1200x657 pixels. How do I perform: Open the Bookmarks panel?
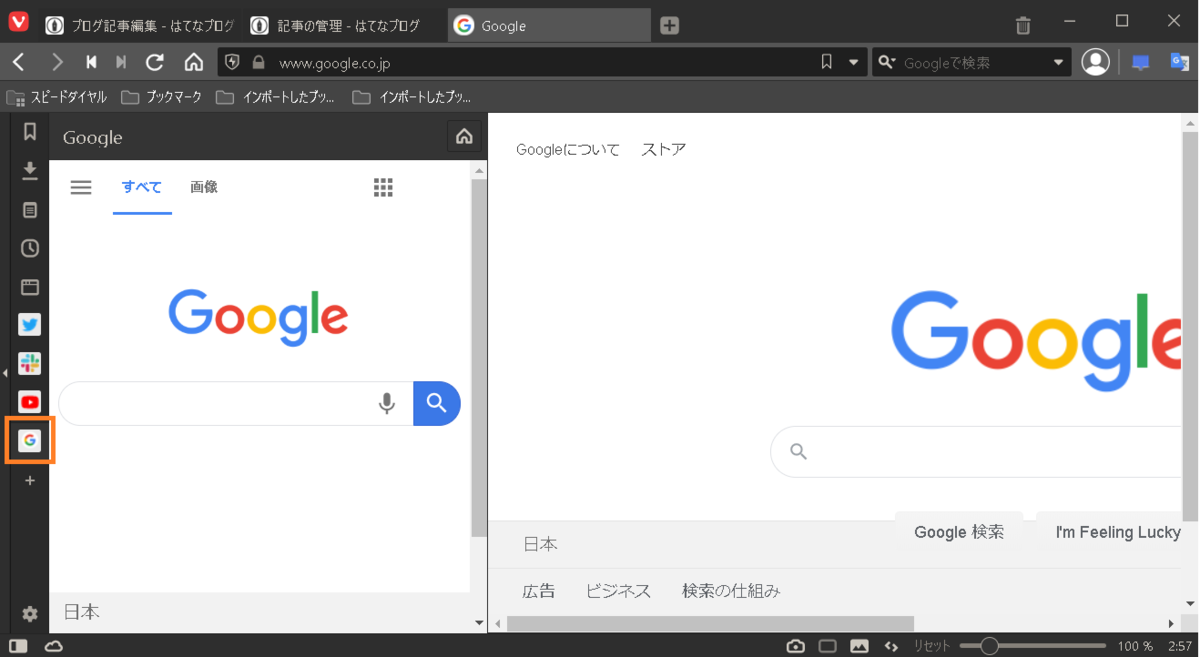(x=30, y=131)
